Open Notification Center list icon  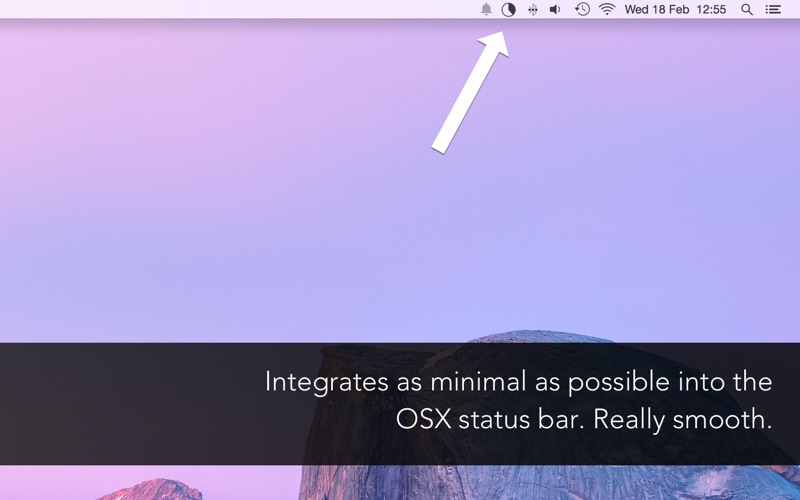[773, 9]
